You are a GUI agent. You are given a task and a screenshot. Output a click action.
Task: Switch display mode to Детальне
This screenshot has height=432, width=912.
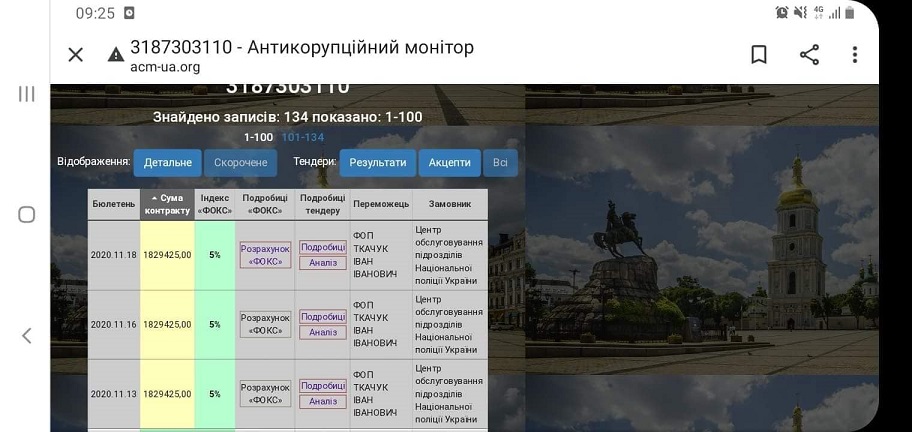[168, 162]
